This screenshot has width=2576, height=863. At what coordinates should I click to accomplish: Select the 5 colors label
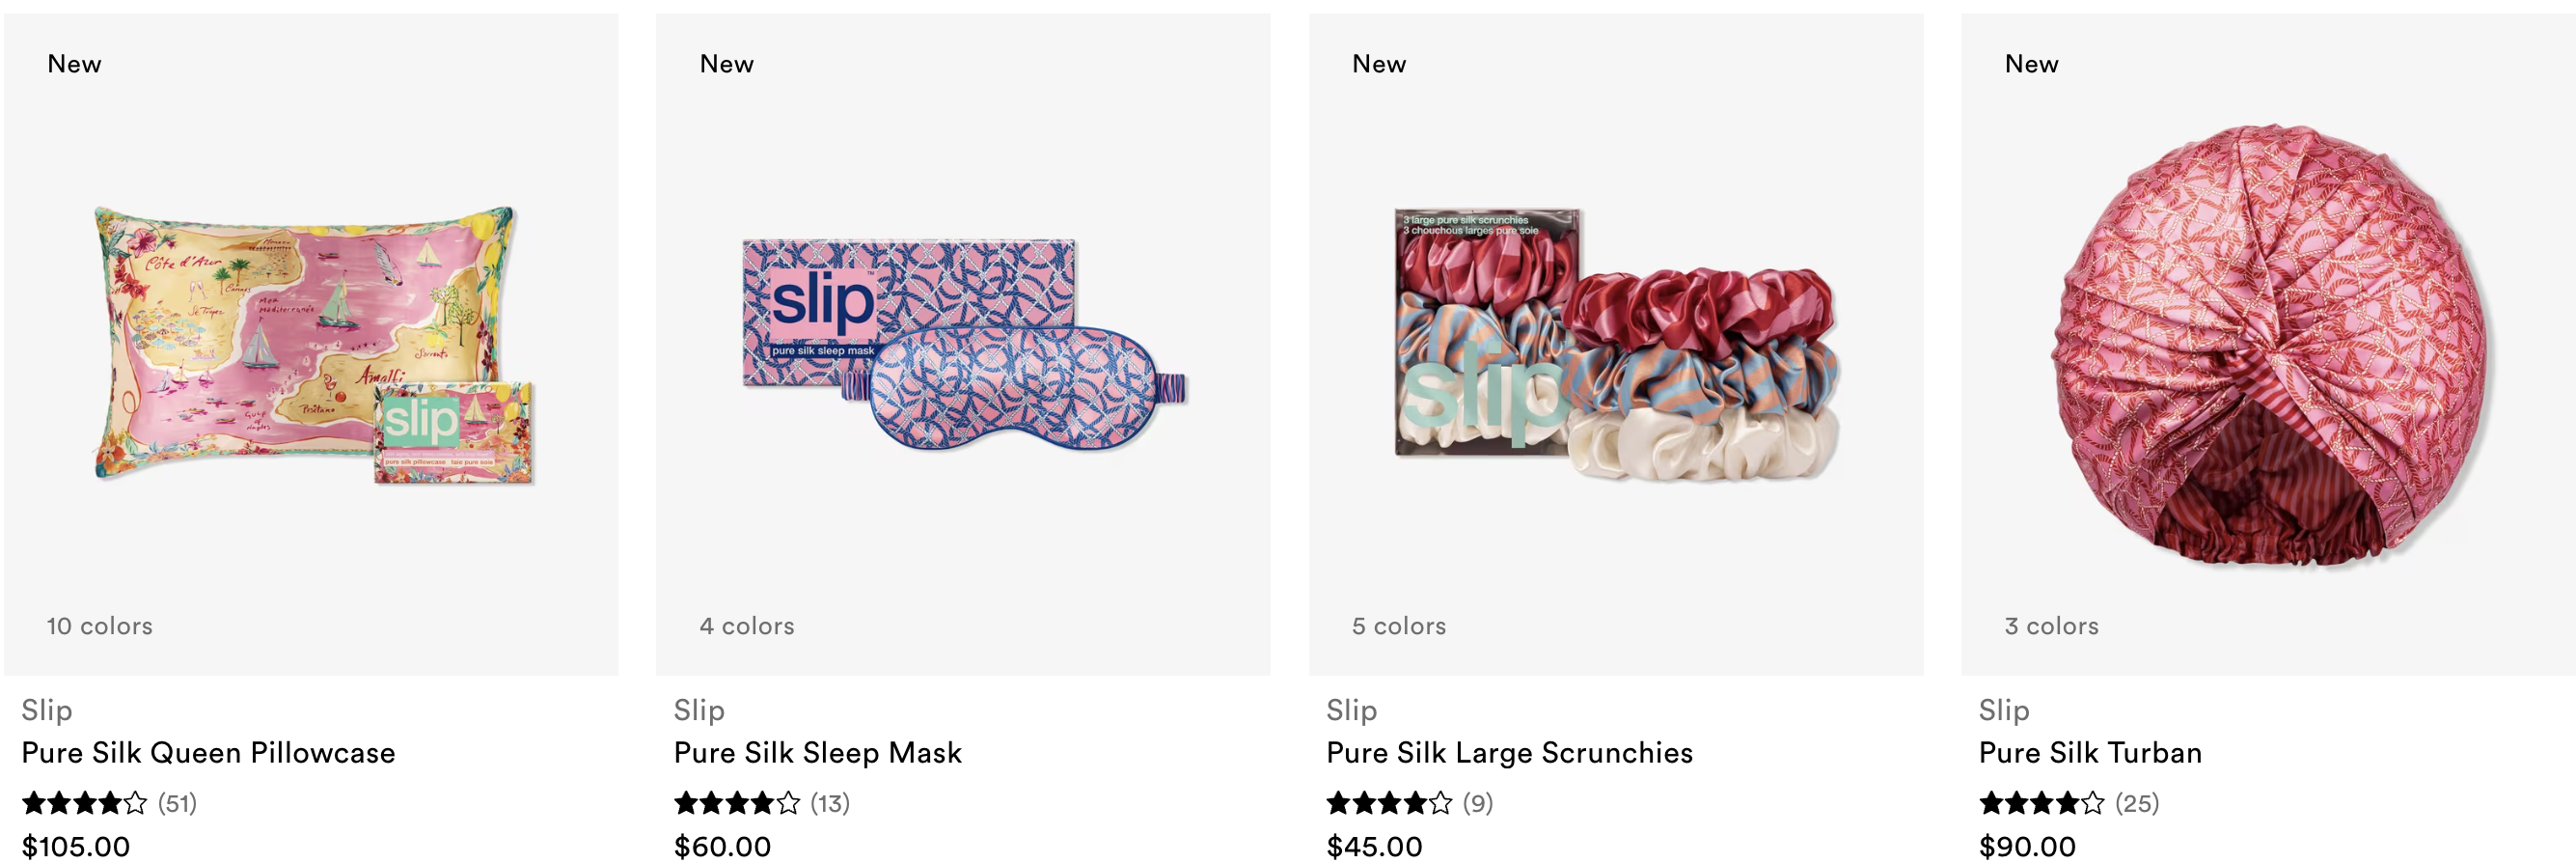click(x=1399, y=626)
